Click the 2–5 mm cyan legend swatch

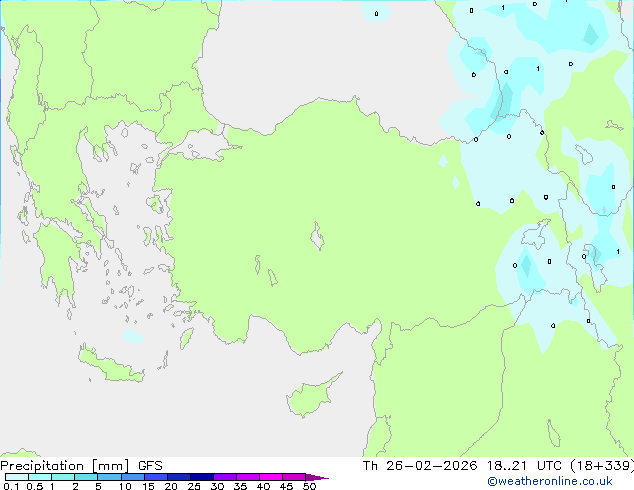(86, 477)
